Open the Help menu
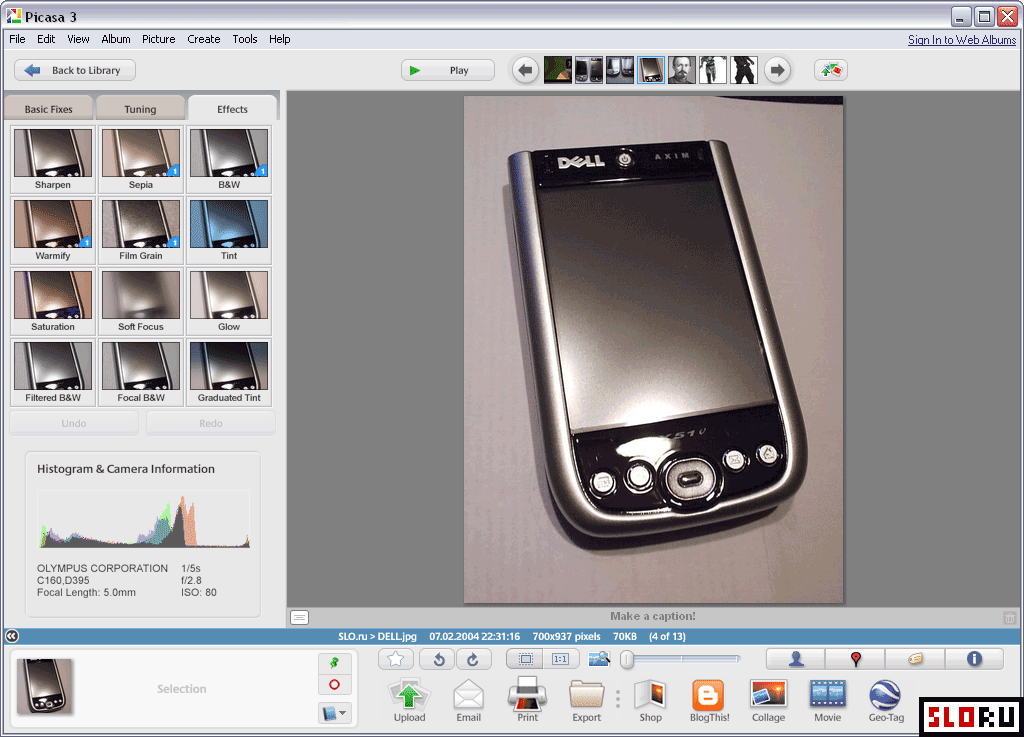Screen dimensions: 1024x737 [280, 39]
